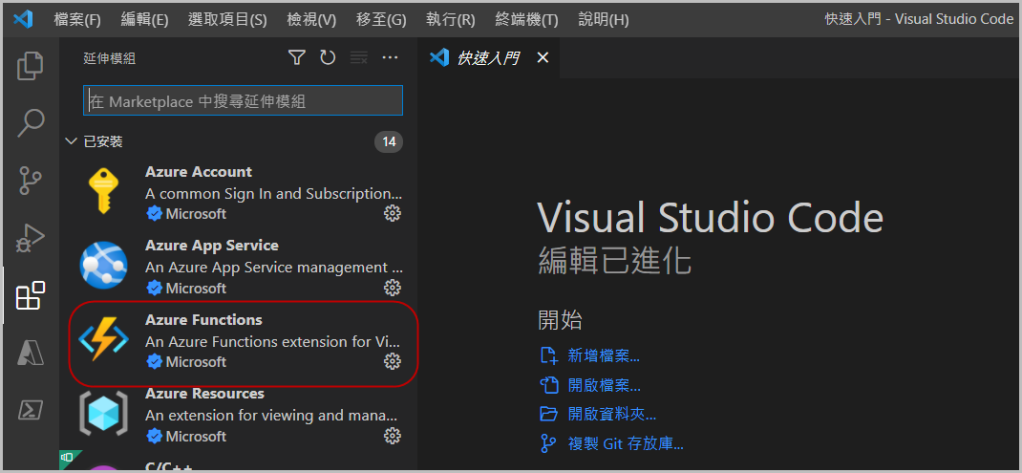The height and width of the screenshot is (473, 1022).
Task: Open the extensions panel more actions menu
Action: pos(390,58)
